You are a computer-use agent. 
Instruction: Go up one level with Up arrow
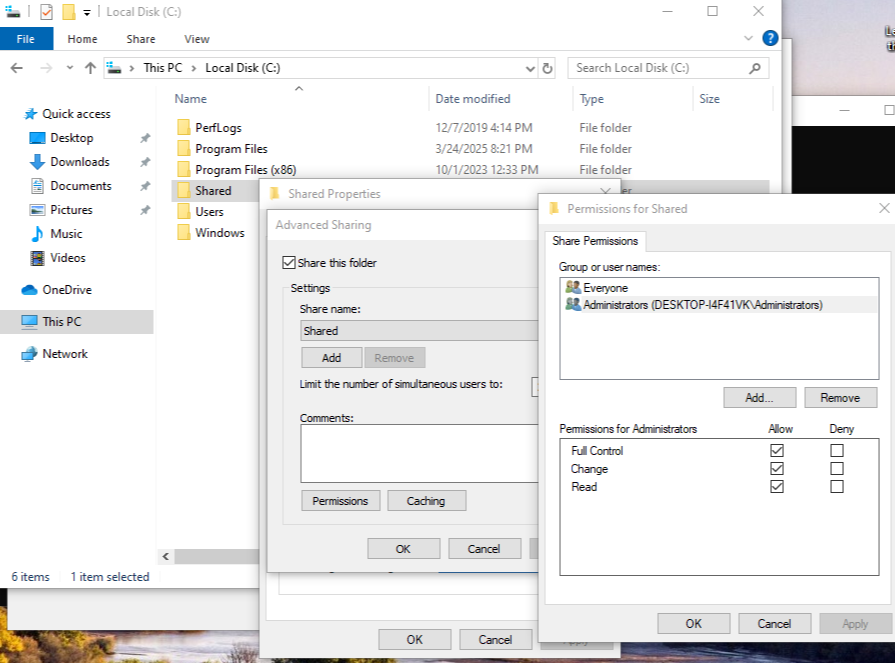coord(90,68)
